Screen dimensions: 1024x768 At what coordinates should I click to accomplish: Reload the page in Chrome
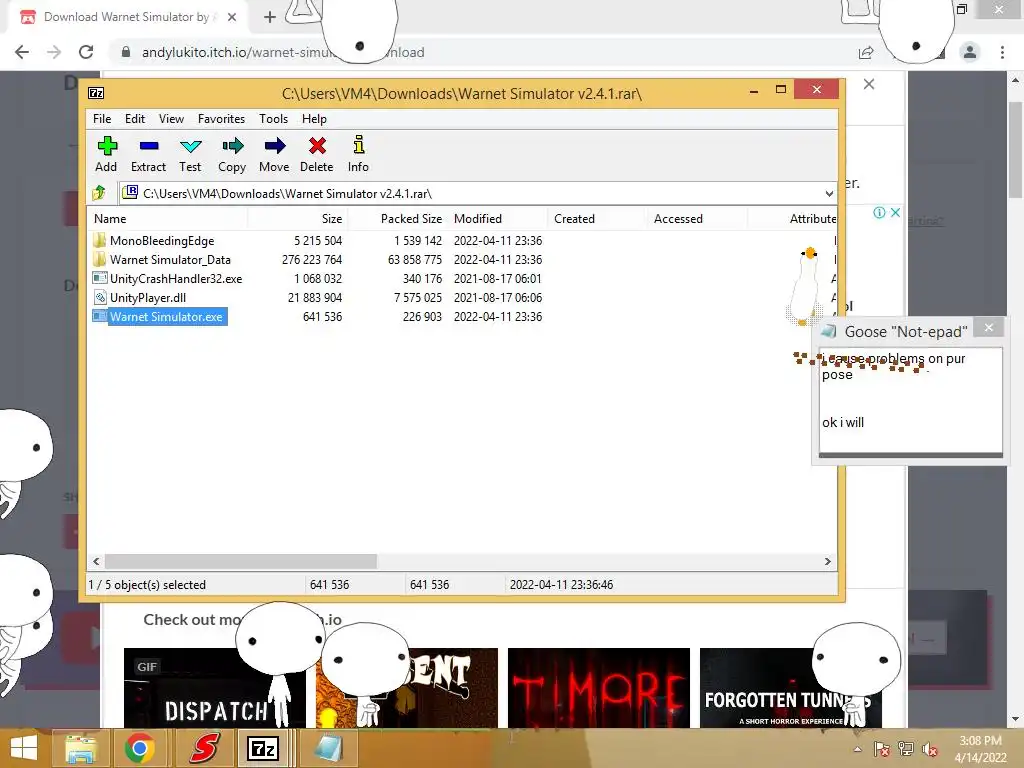coord(86,52)
